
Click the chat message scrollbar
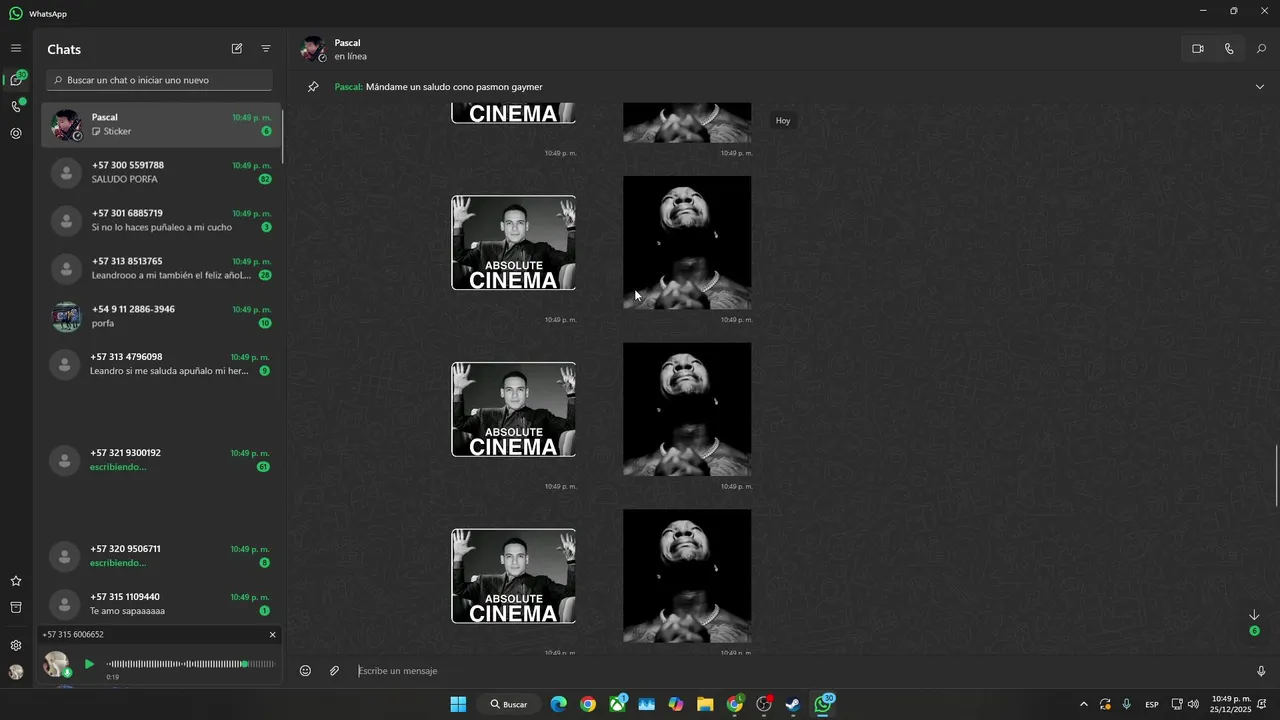coord(1277,475)
